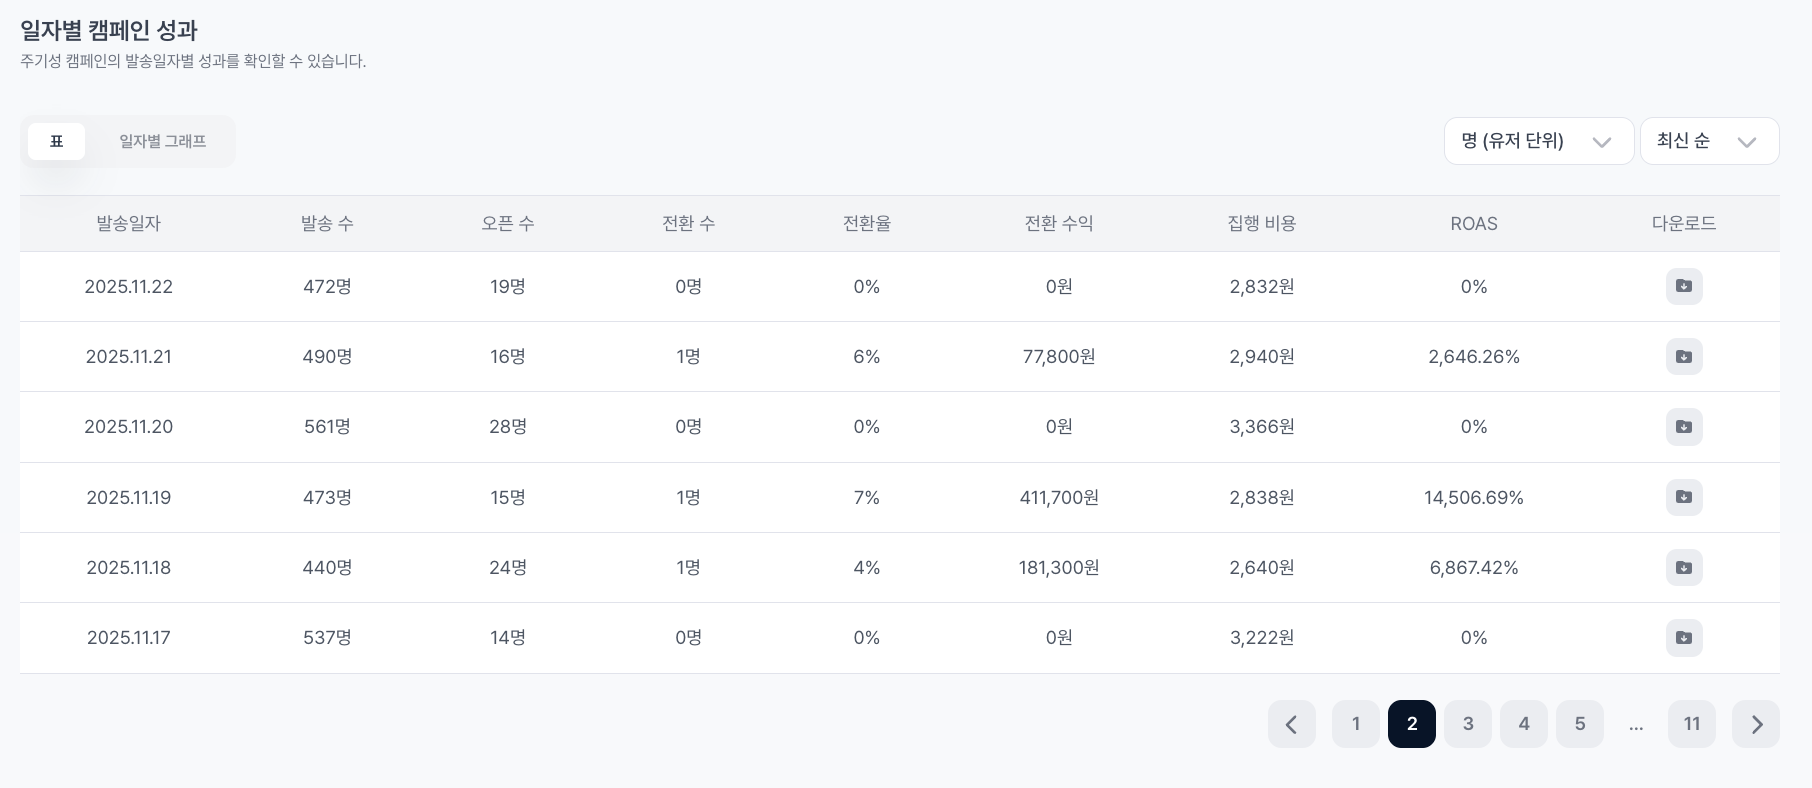Go to the next page arrow
This screenshot has width=1812, height=788.
1756,724
